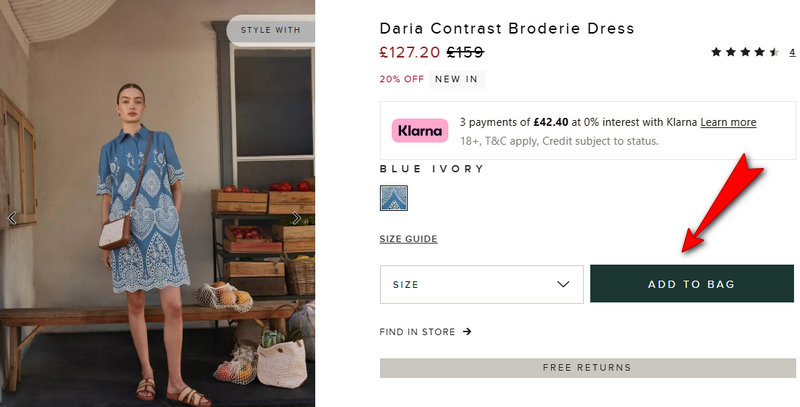Click the chevron inside the SIZE selector

[563, 284]
